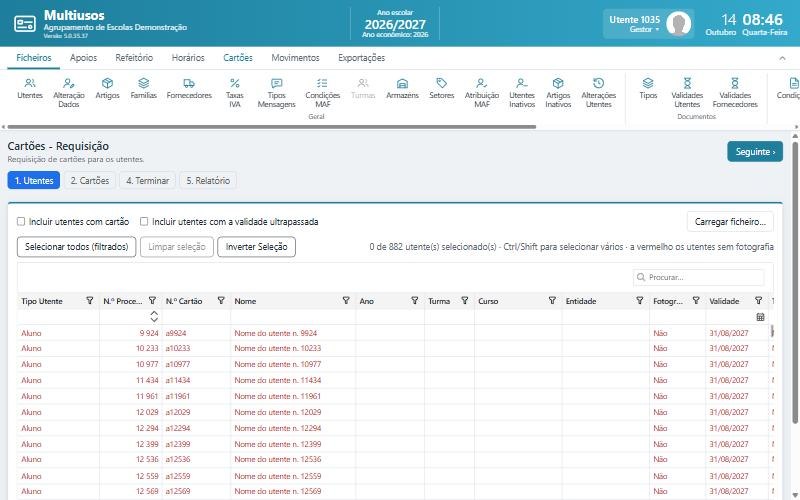Open the Horários ribbon tab

[188, 58]
